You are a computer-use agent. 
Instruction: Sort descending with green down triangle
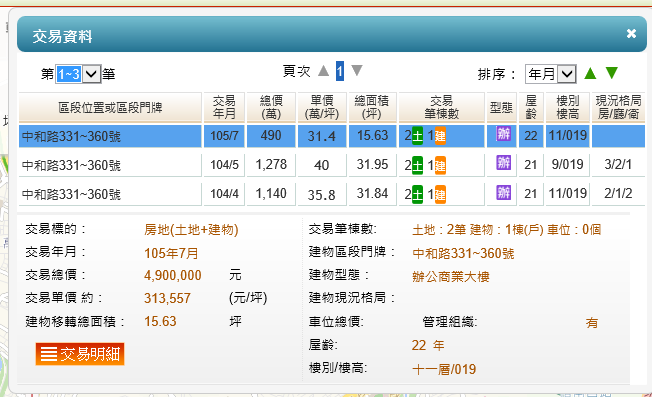click(612, 73)
